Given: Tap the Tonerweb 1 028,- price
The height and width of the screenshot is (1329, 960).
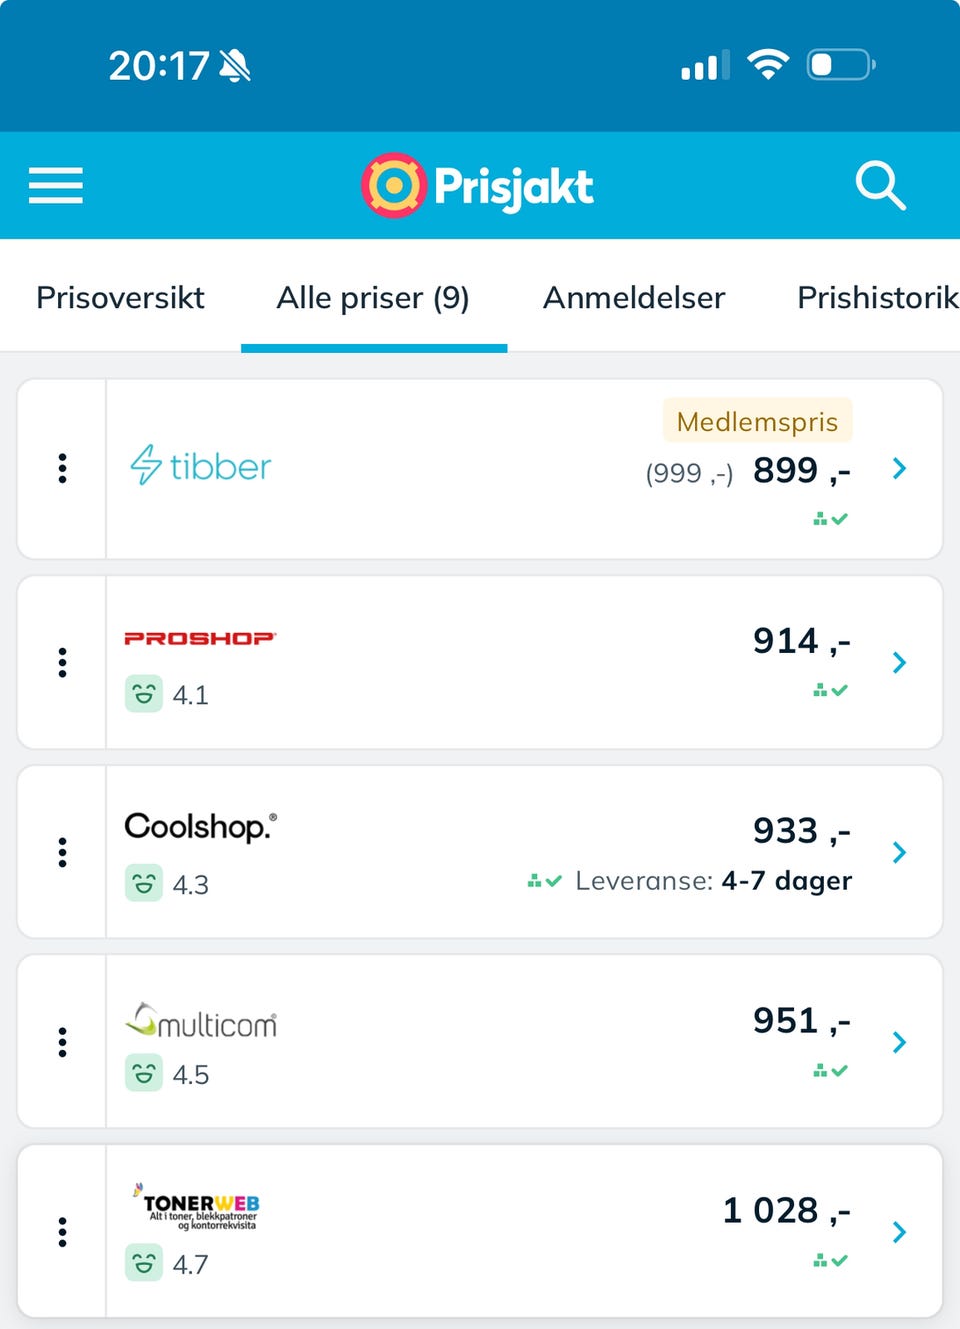Looking at the screenshot, I should click(786, 1211).
